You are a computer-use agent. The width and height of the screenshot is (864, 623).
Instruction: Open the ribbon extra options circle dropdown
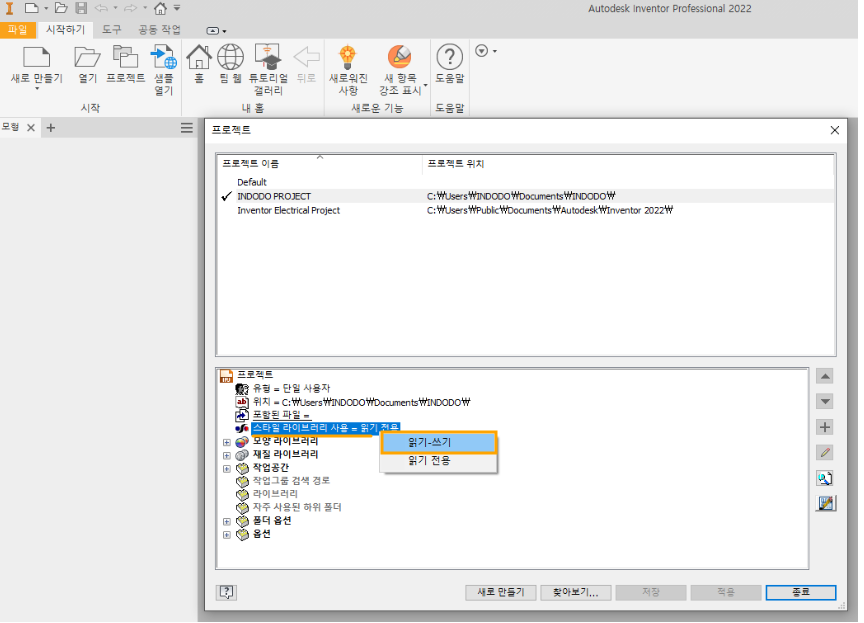485,51
